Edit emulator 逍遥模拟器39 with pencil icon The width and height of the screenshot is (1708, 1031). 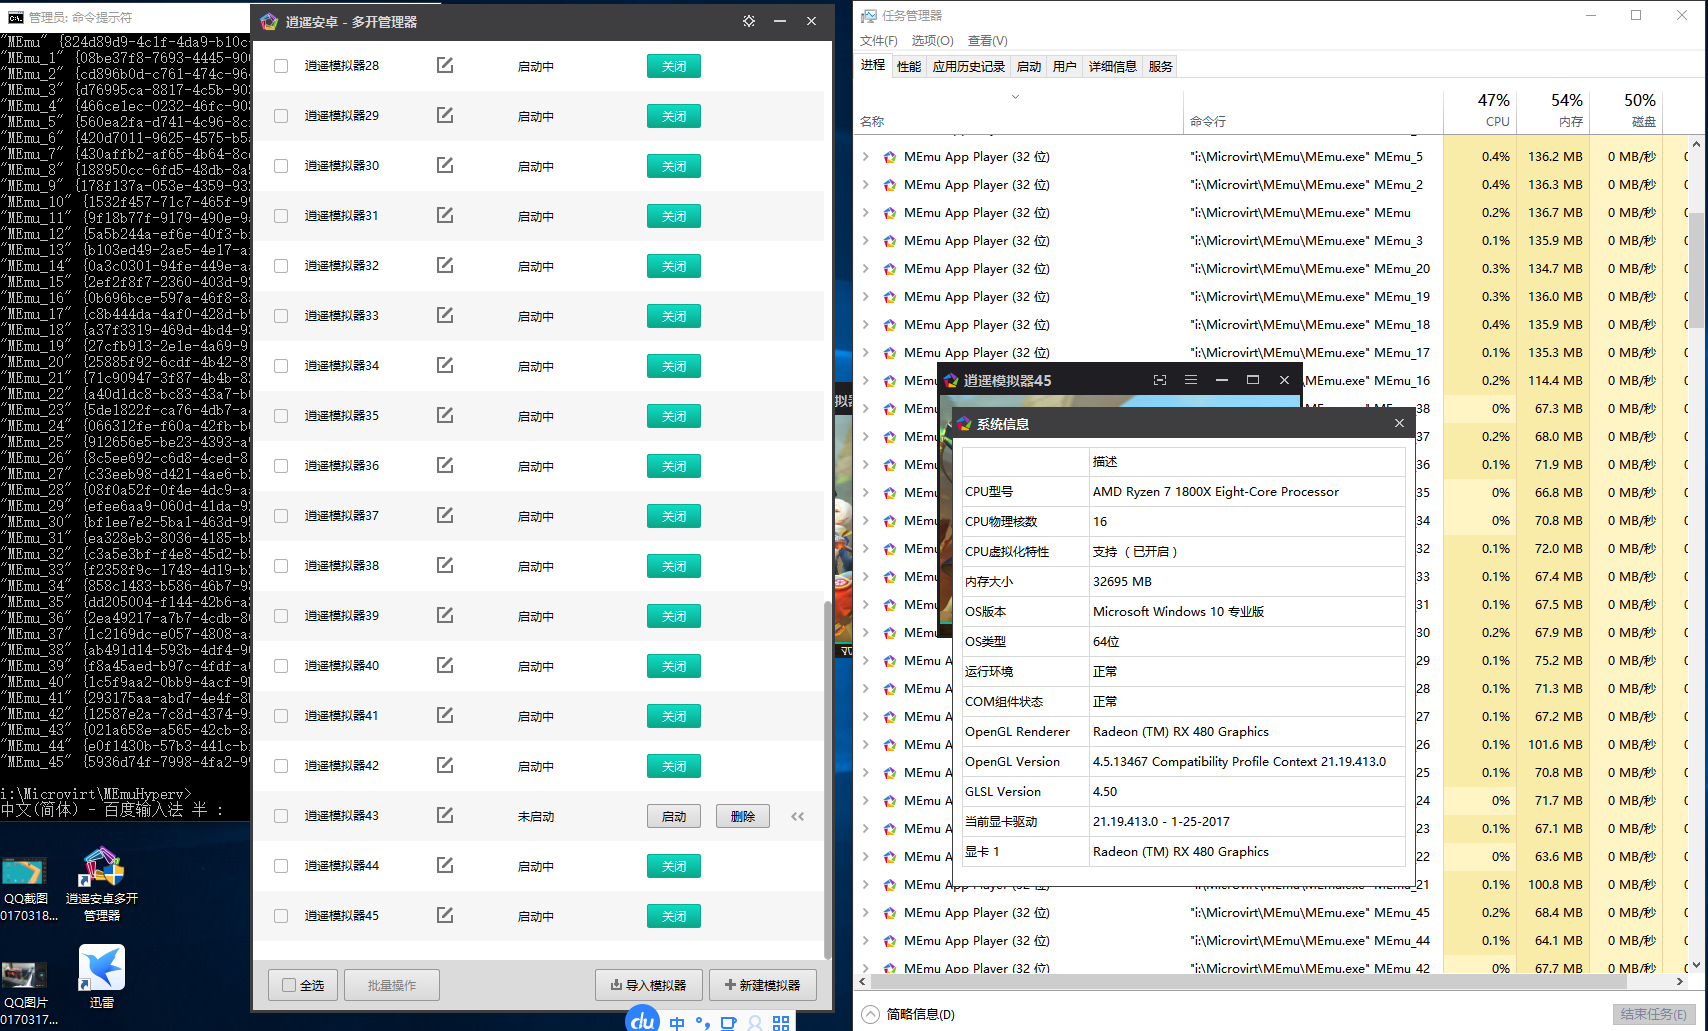pyautogui.click(x=445, y=615)
